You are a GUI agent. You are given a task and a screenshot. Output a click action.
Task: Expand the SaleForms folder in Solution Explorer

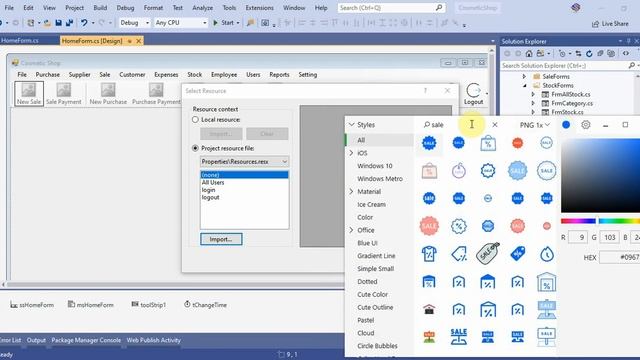pos(524,76)
